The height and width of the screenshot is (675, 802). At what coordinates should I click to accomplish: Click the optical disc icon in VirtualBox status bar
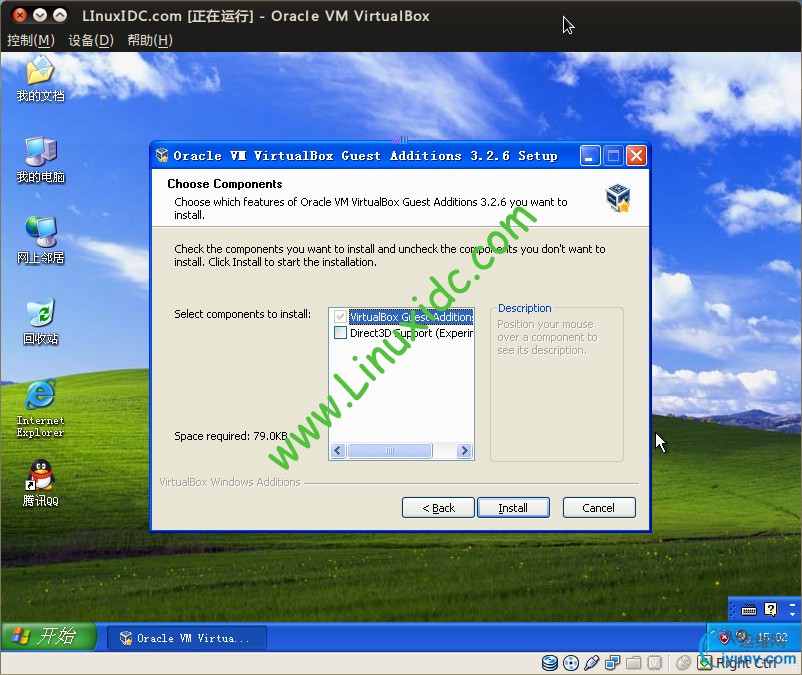571,663
